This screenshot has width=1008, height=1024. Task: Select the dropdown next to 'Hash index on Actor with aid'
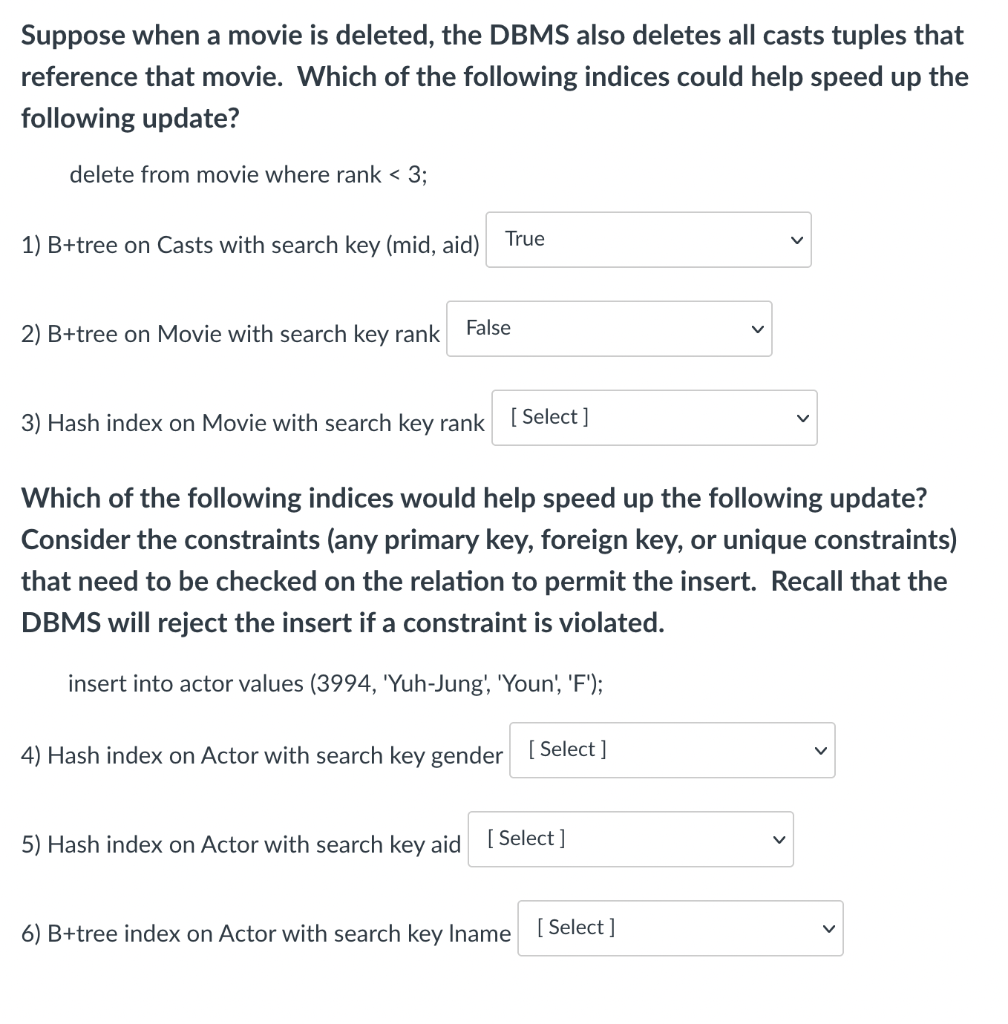pyautogui.click(x=630, y=839)
